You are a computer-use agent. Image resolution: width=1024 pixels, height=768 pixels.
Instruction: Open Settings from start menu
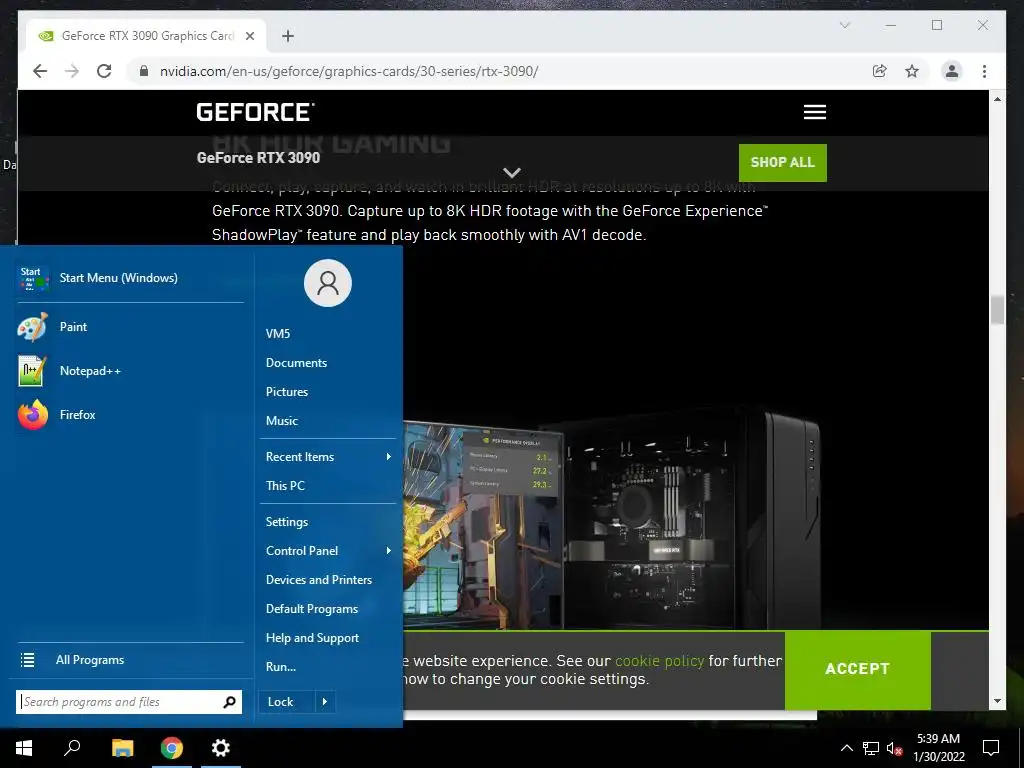[x=287, y=522]
